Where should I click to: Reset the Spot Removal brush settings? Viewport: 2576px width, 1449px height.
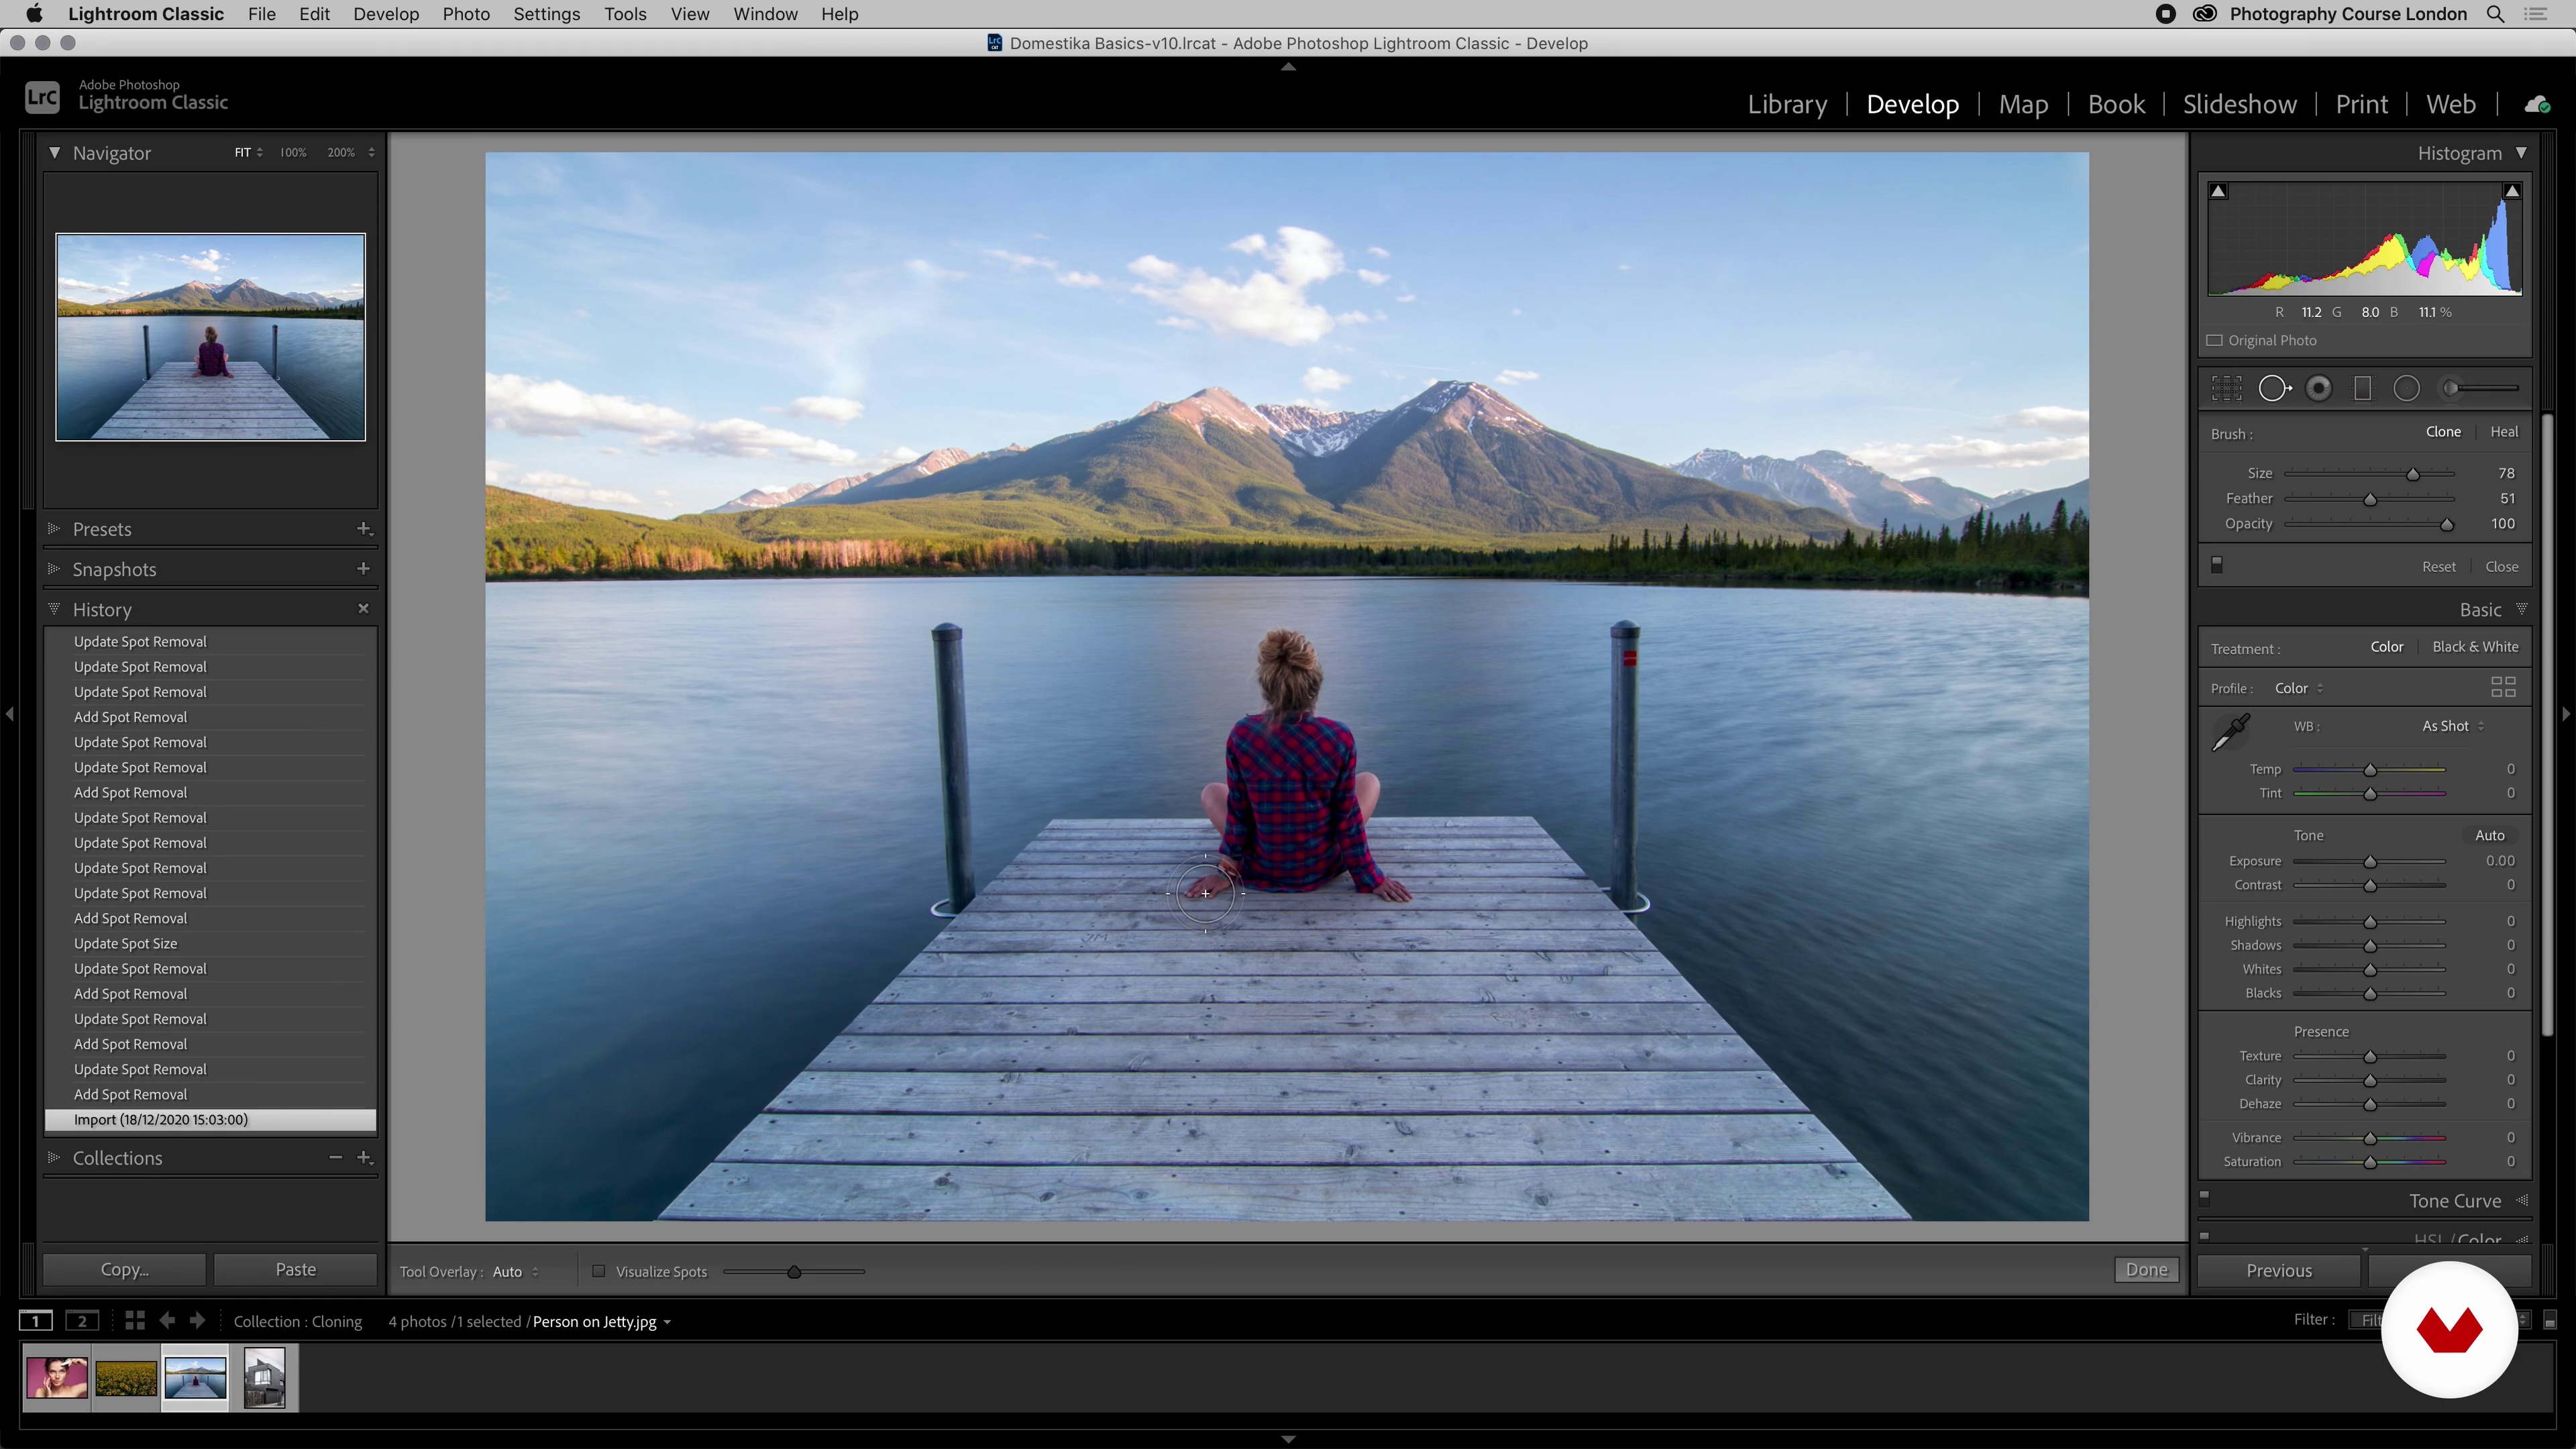point(2438,566)
